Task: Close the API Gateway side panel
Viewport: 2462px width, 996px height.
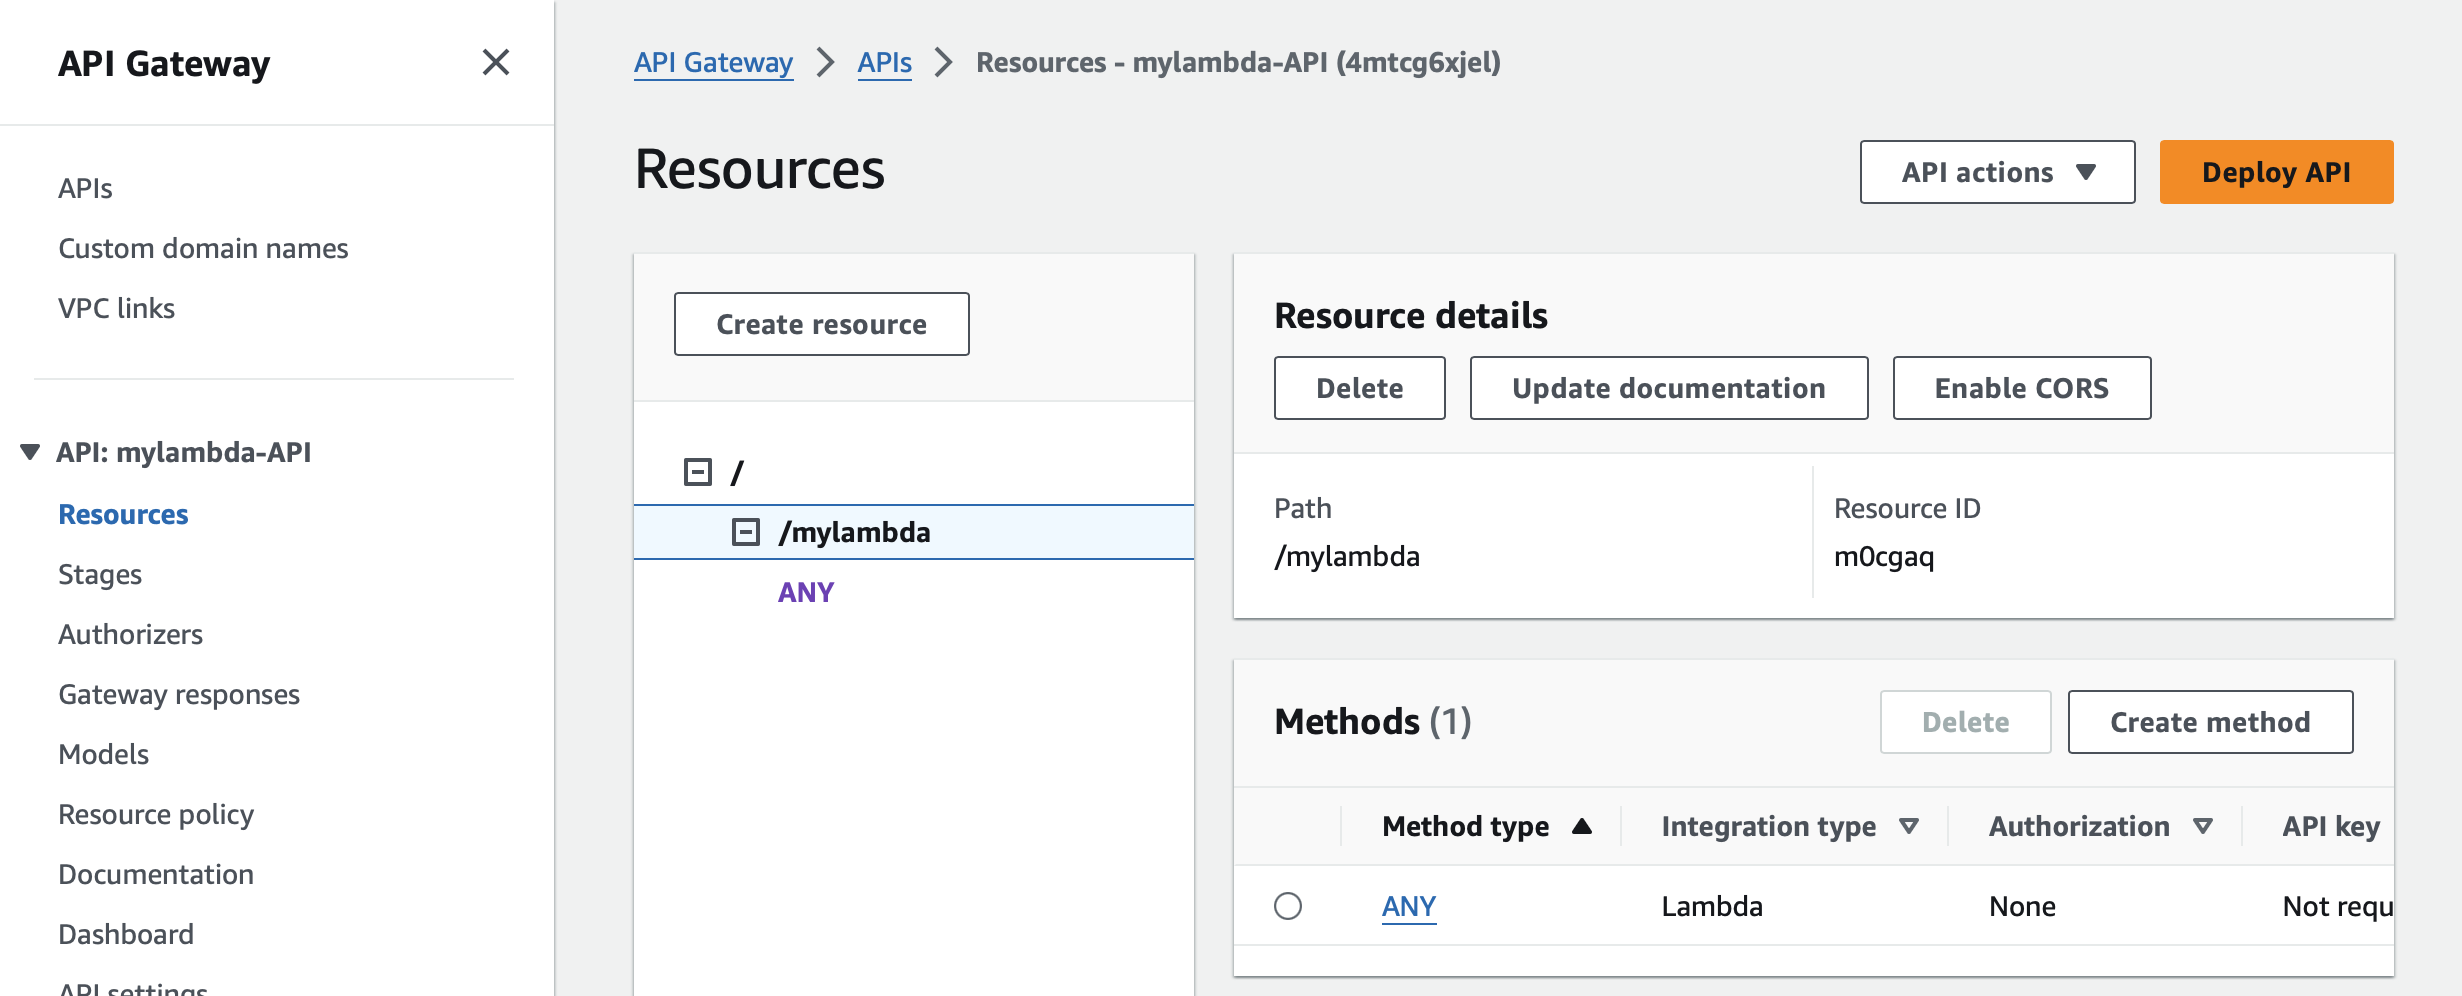Action: [x=495, y=63]
